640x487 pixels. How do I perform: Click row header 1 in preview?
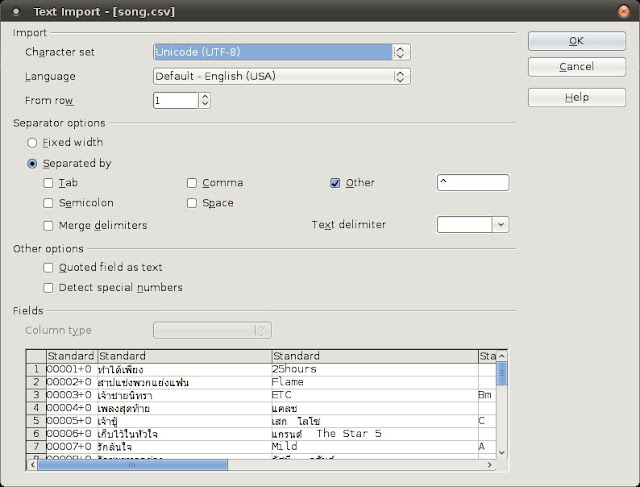(x=36, y=369)
